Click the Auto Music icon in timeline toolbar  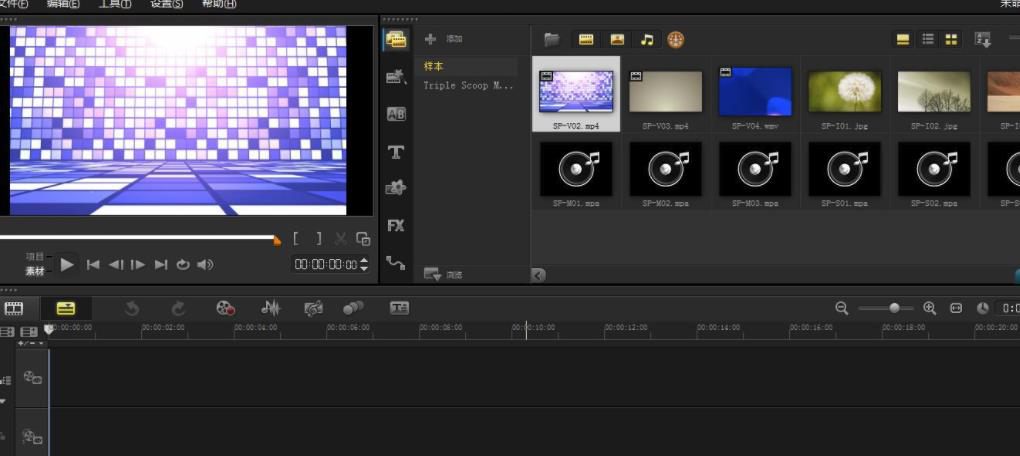[313, 309]
